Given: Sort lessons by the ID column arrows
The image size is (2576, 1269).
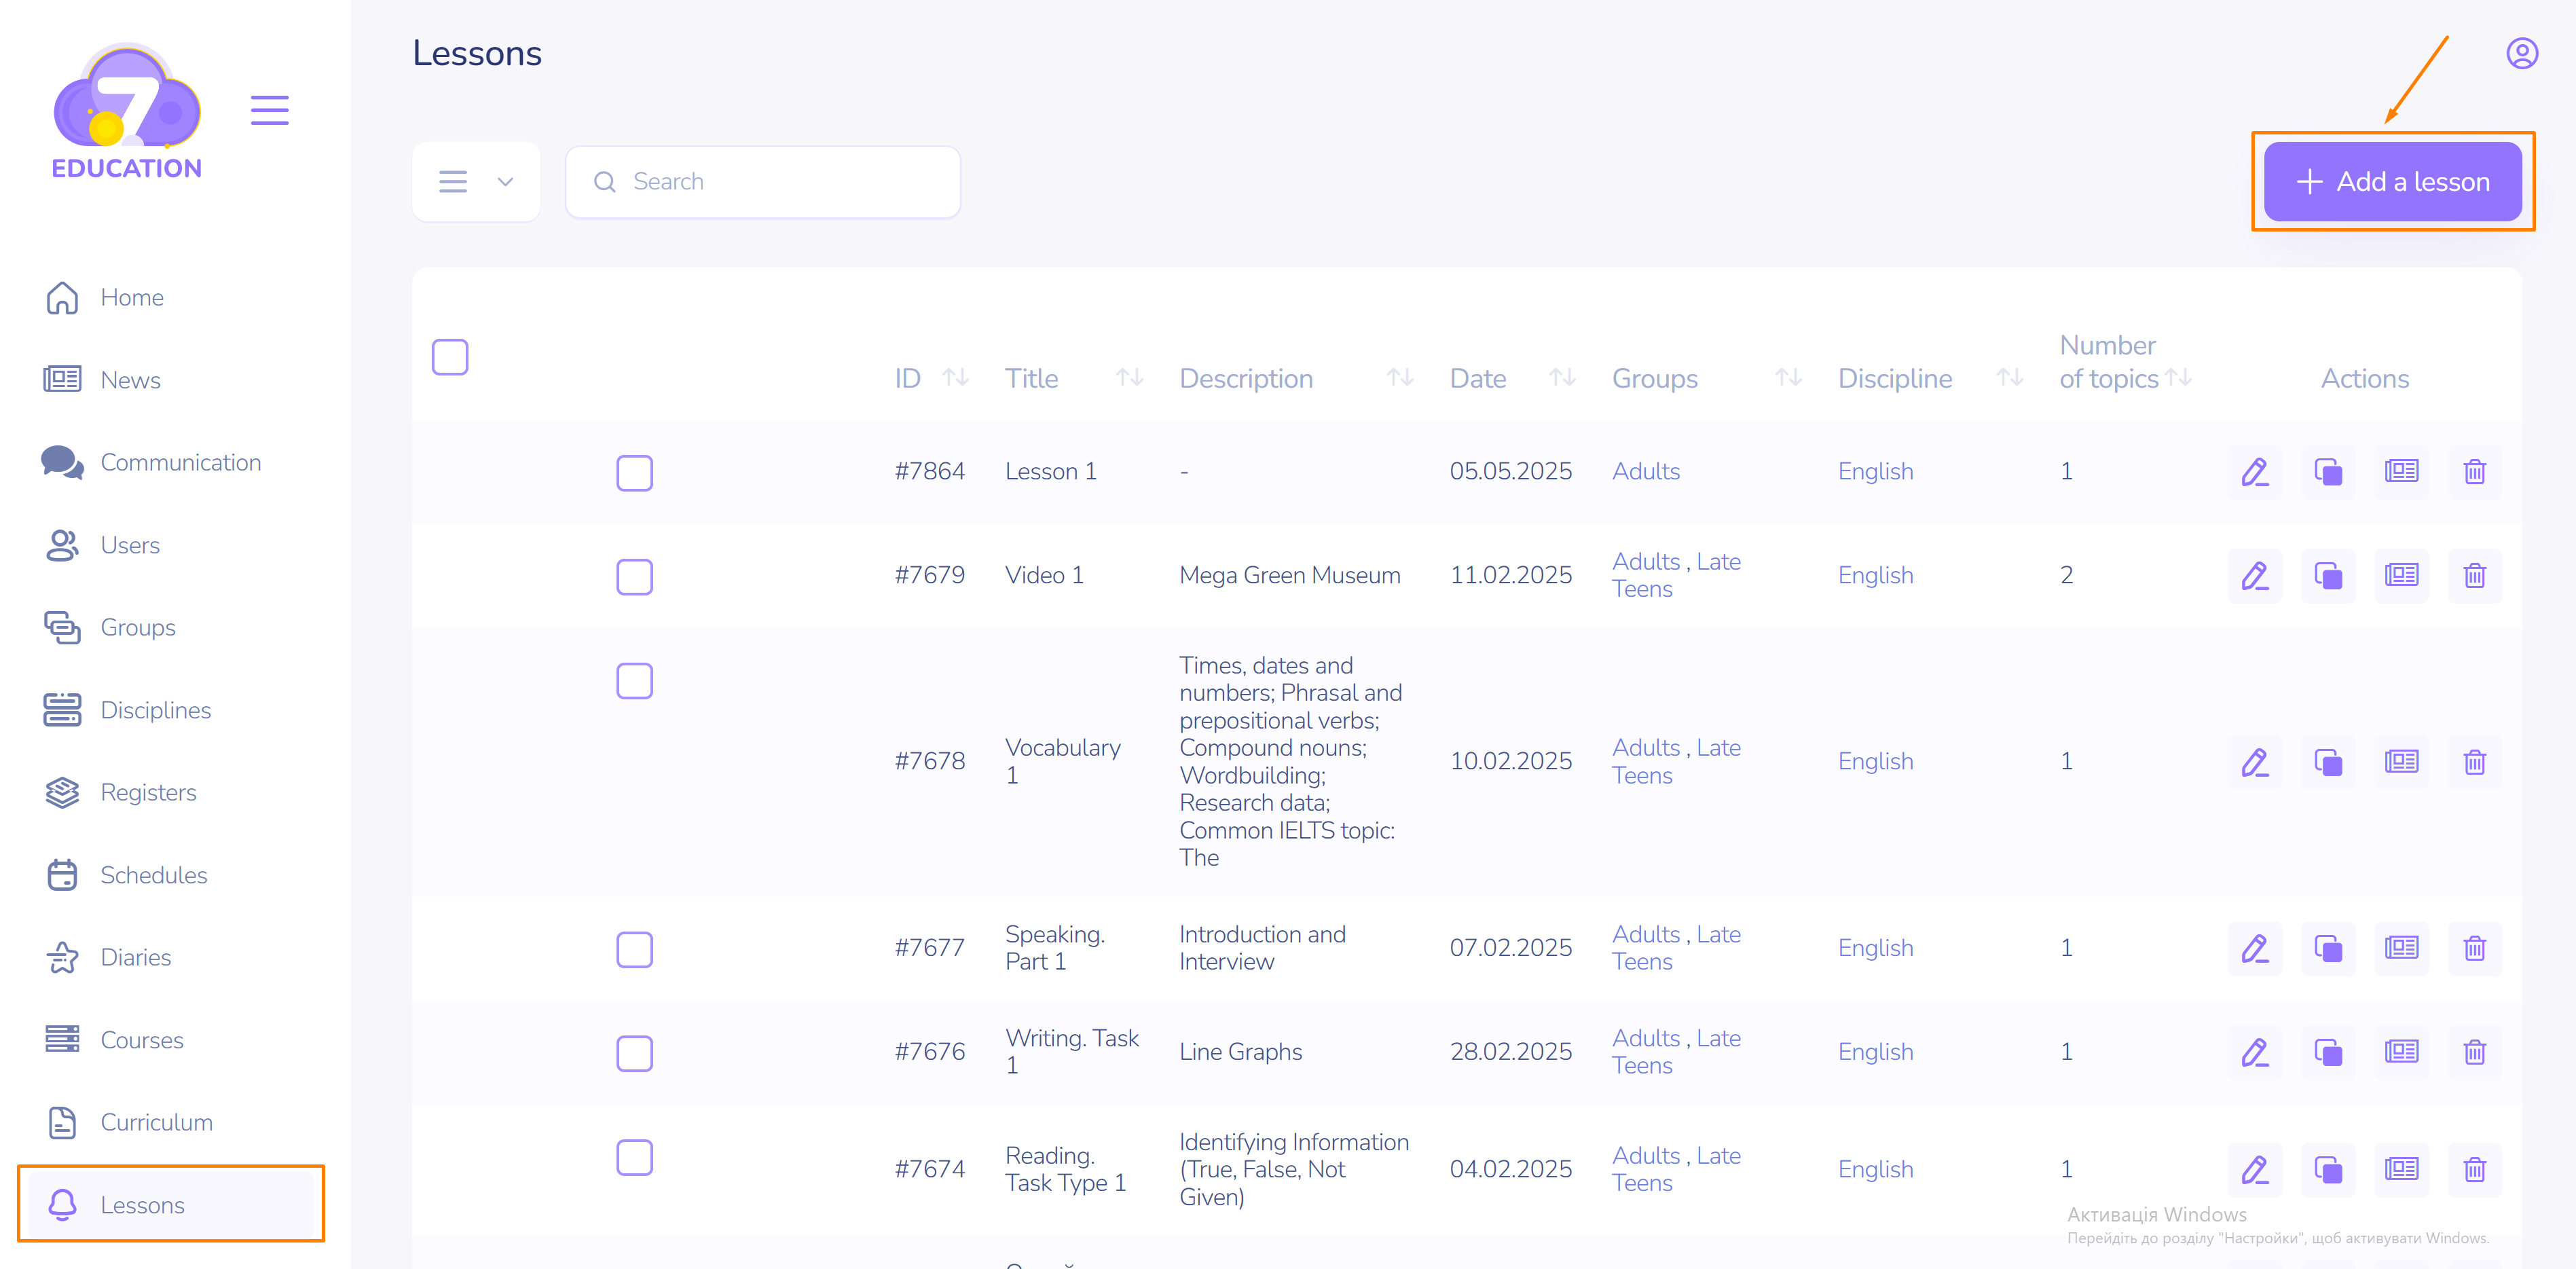Looking at the screenshot, I should click(x=955, y=378).
